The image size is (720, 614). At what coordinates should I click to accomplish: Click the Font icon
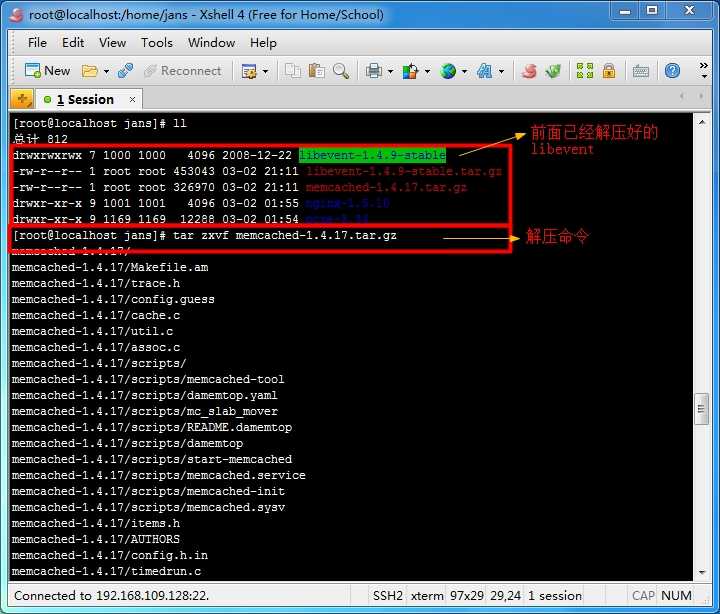(x=484, y=71)
